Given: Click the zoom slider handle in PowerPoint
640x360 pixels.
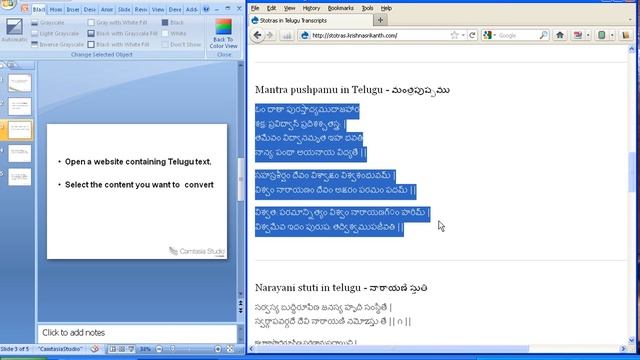Looking at the screenshot, I should 173,349.
